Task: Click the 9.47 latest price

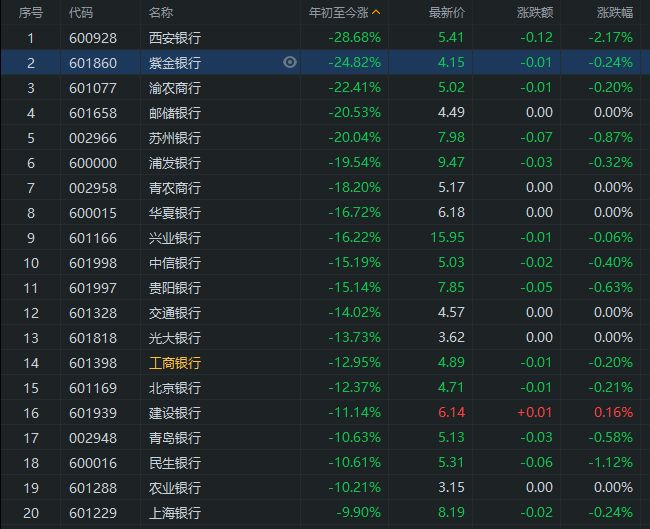Action: 451,162
